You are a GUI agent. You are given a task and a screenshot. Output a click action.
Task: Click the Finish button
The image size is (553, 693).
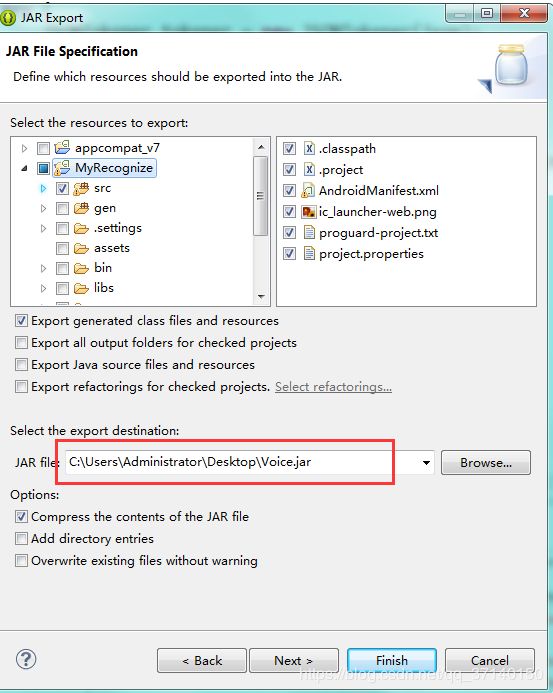[392, 660]
